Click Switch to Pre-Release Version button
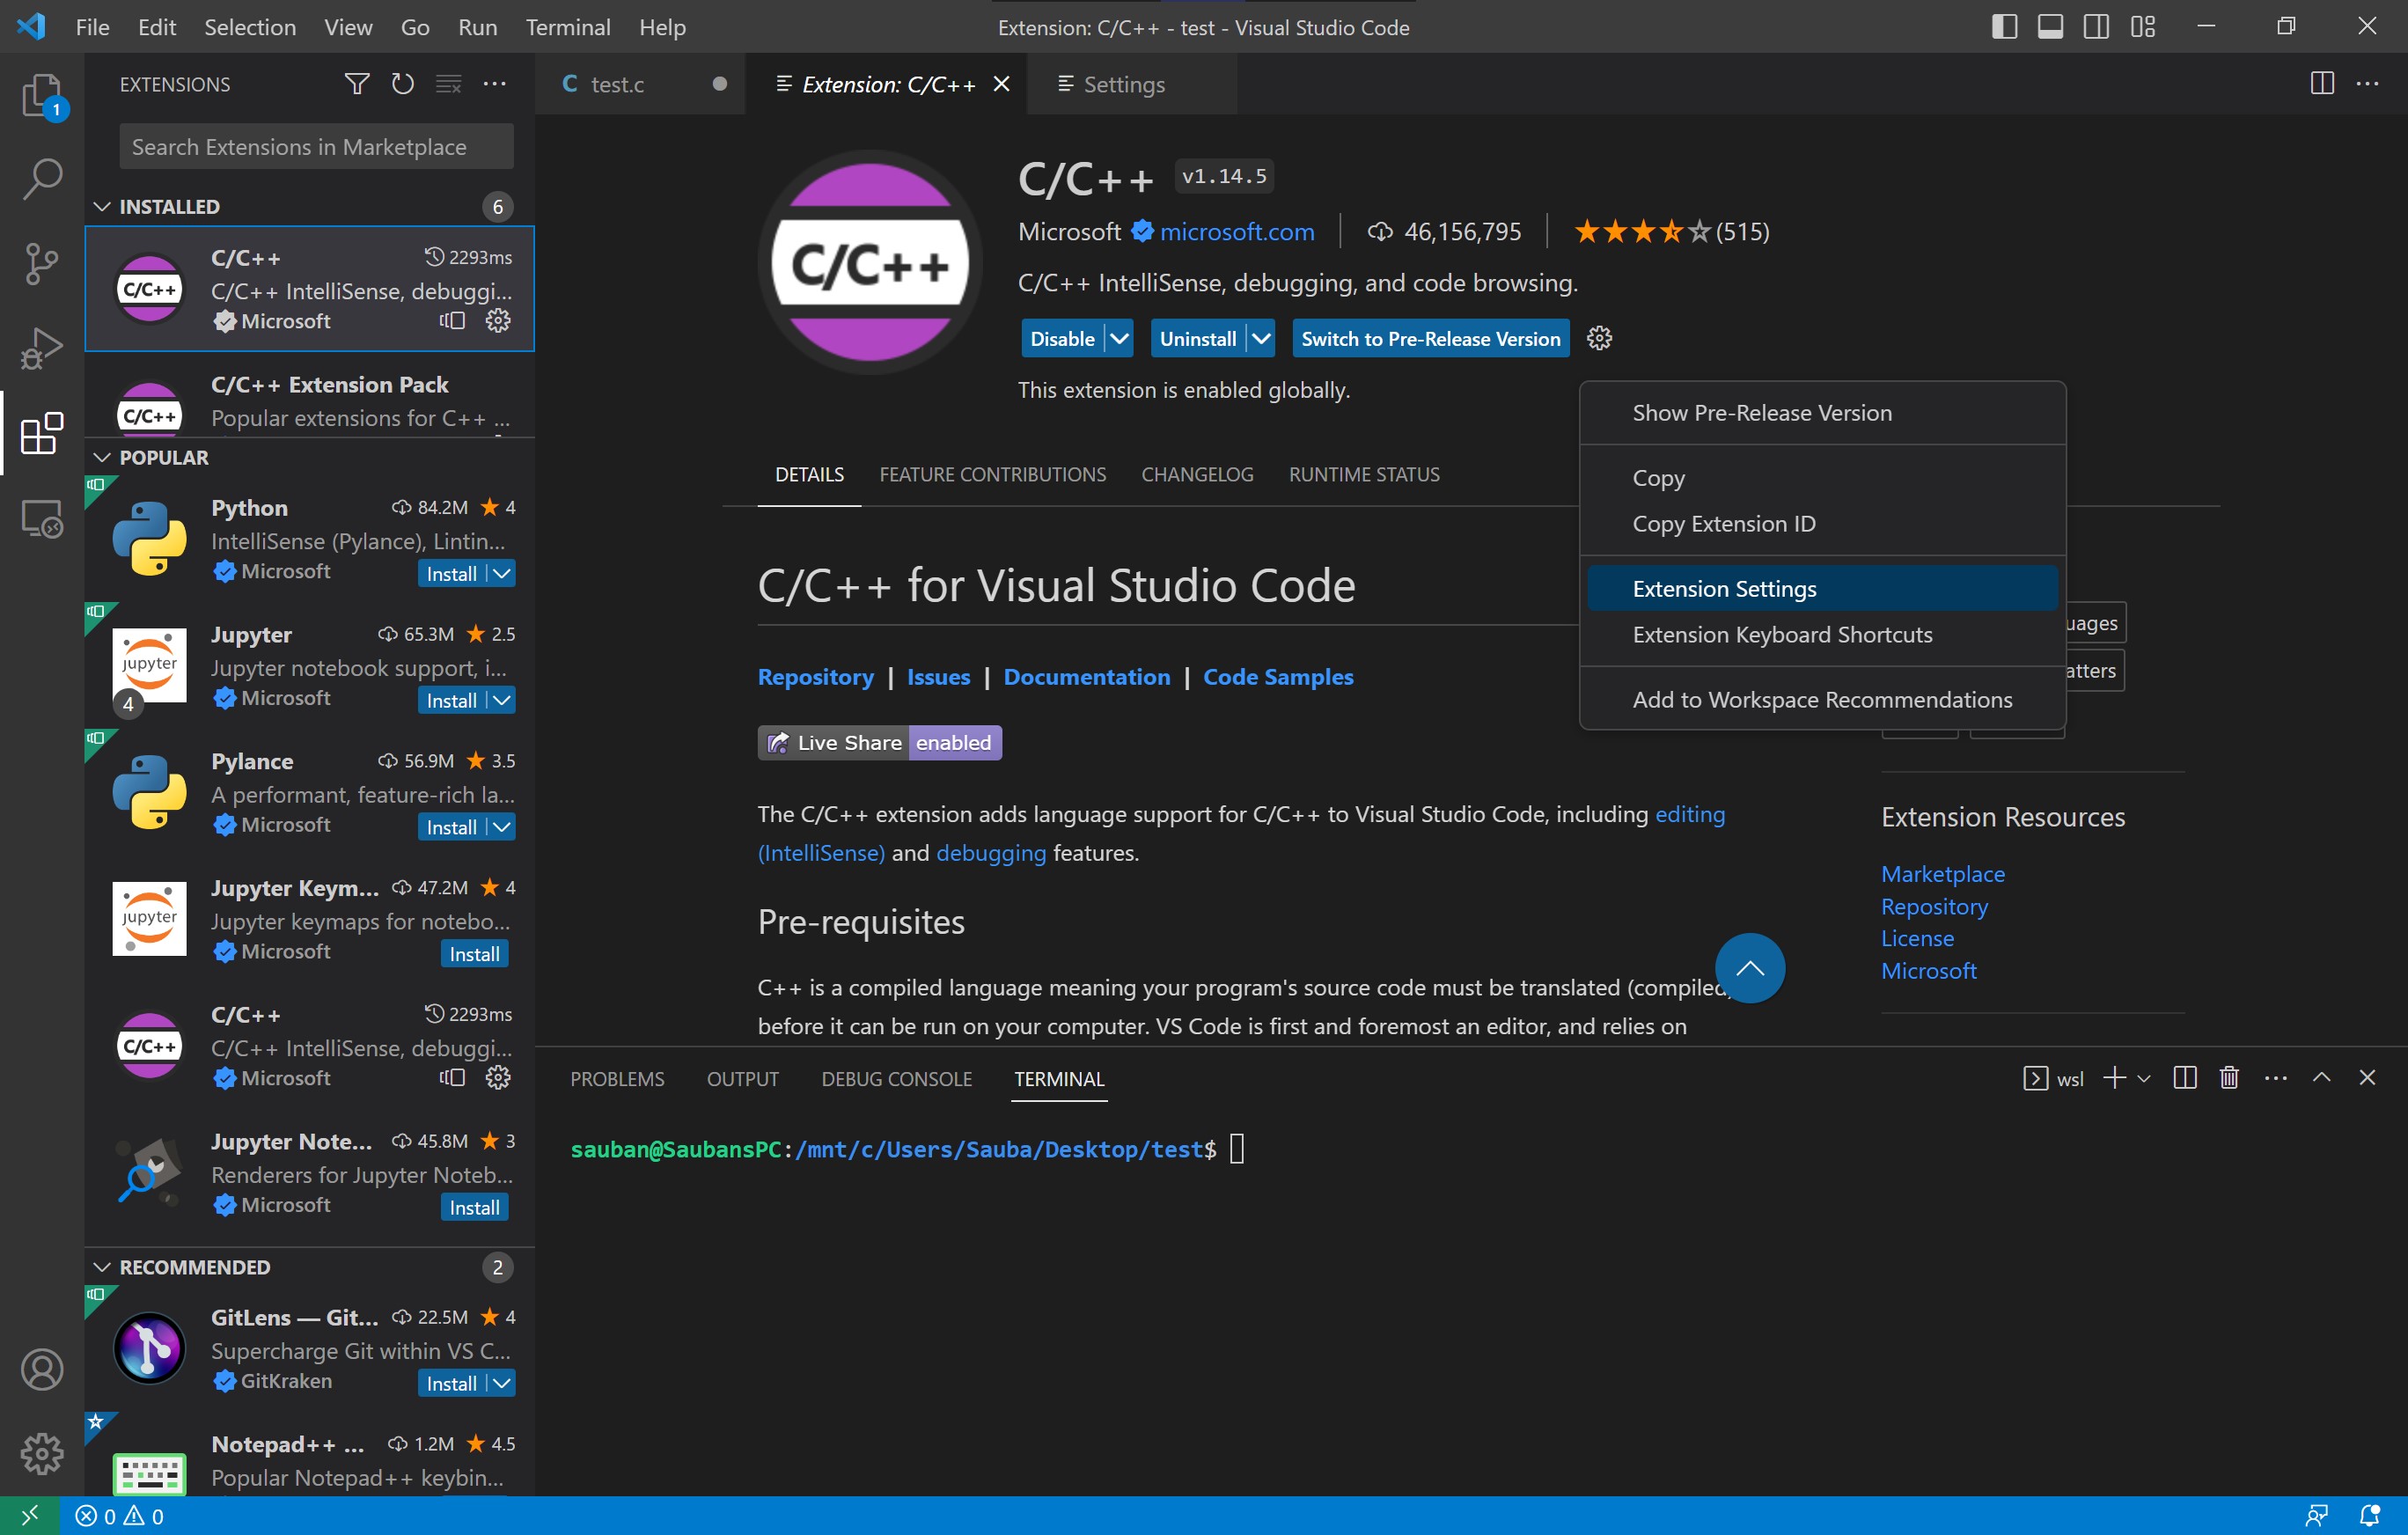The image size is (2408, 1535). 1430,338
